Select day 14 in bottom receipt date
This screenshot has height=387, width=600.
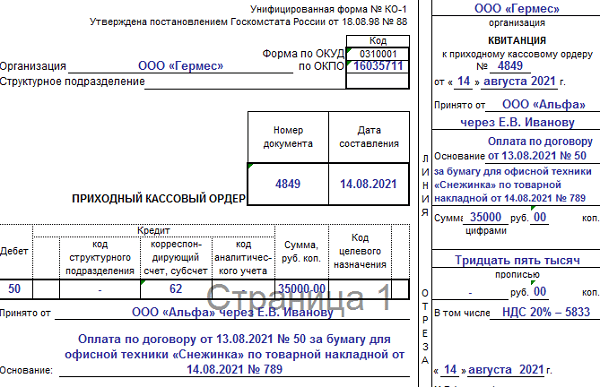tap(450, 370)
